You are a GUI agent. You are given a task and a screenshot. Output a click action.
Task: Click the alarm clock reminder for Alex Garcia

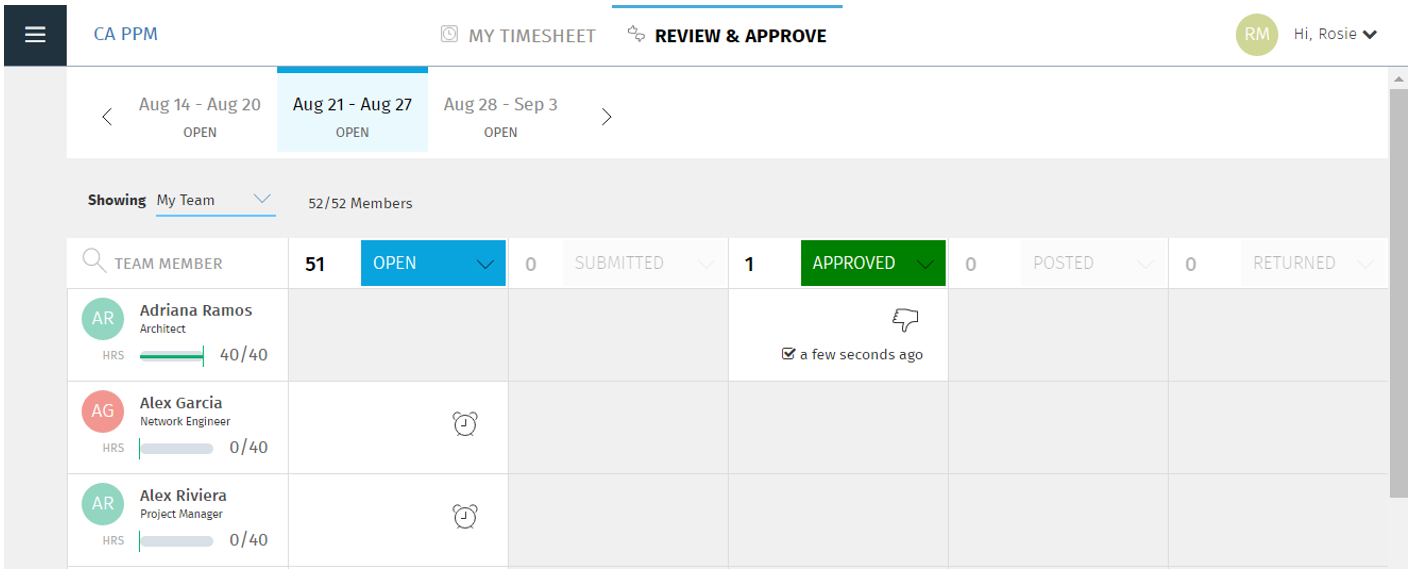tap(465, 424)
